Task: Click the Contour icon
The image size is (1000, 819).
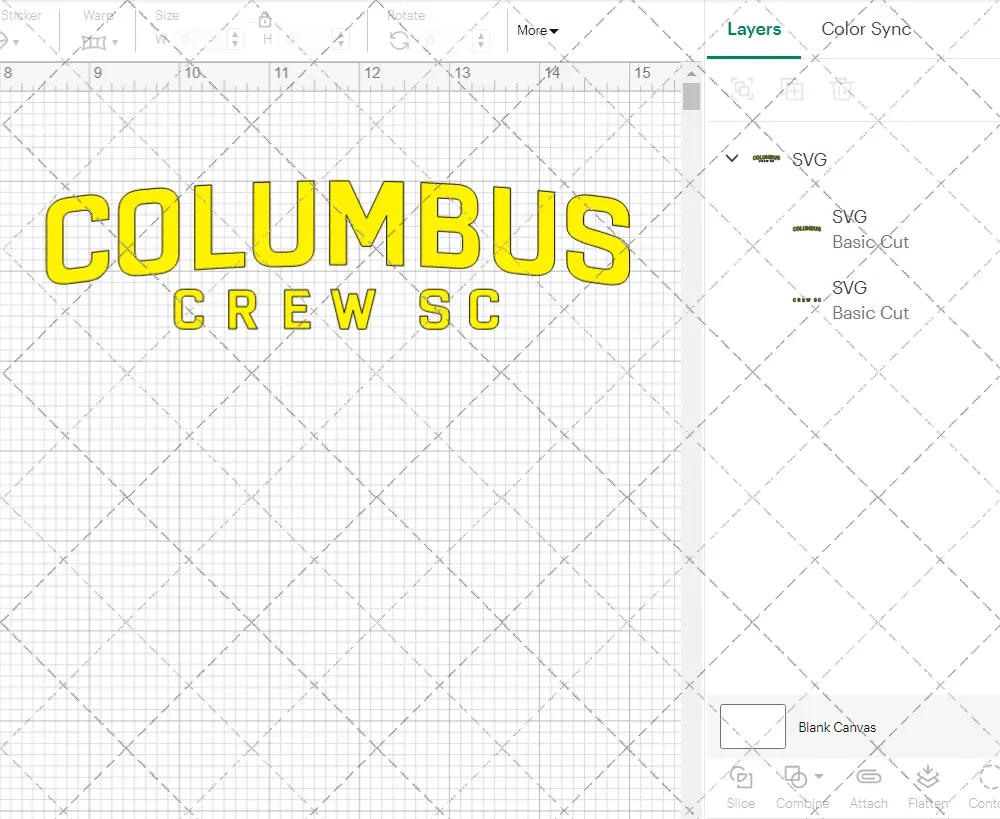Action: [x=990, y=777]
